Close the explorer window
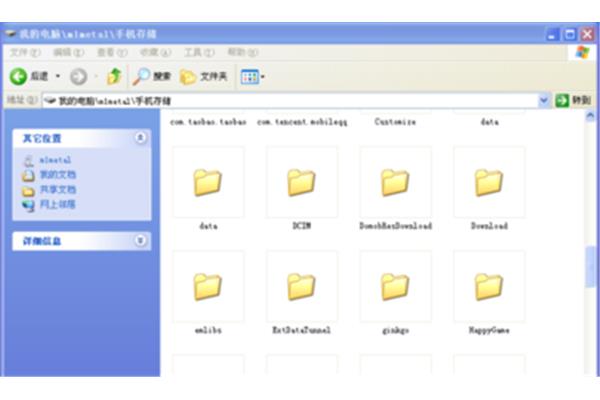Image resolution: width=600 pixels, height=400 pixels. [x=587, y=34]
